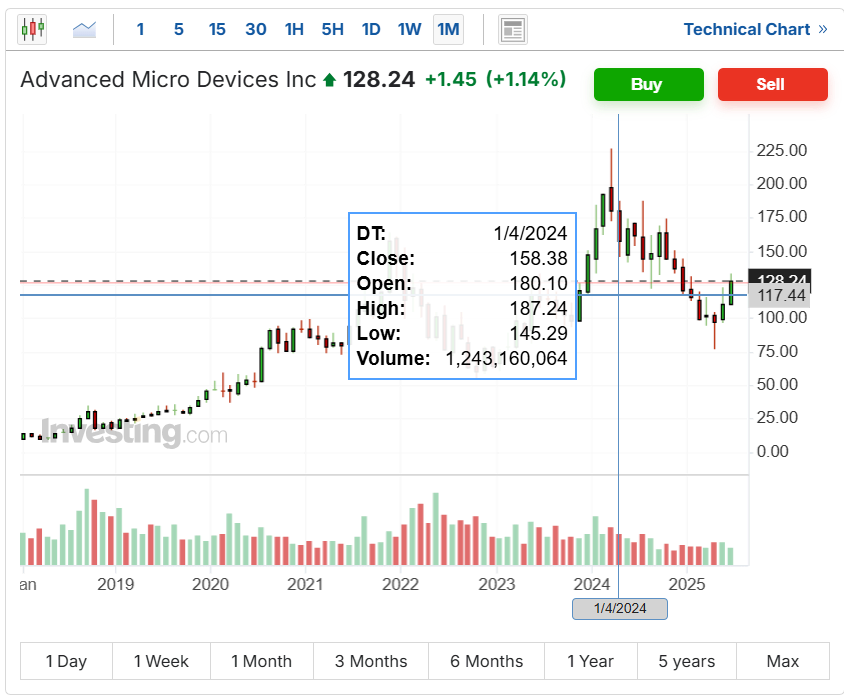Click the red Sell button
This screenshot has width=847, height=698.
772,84
